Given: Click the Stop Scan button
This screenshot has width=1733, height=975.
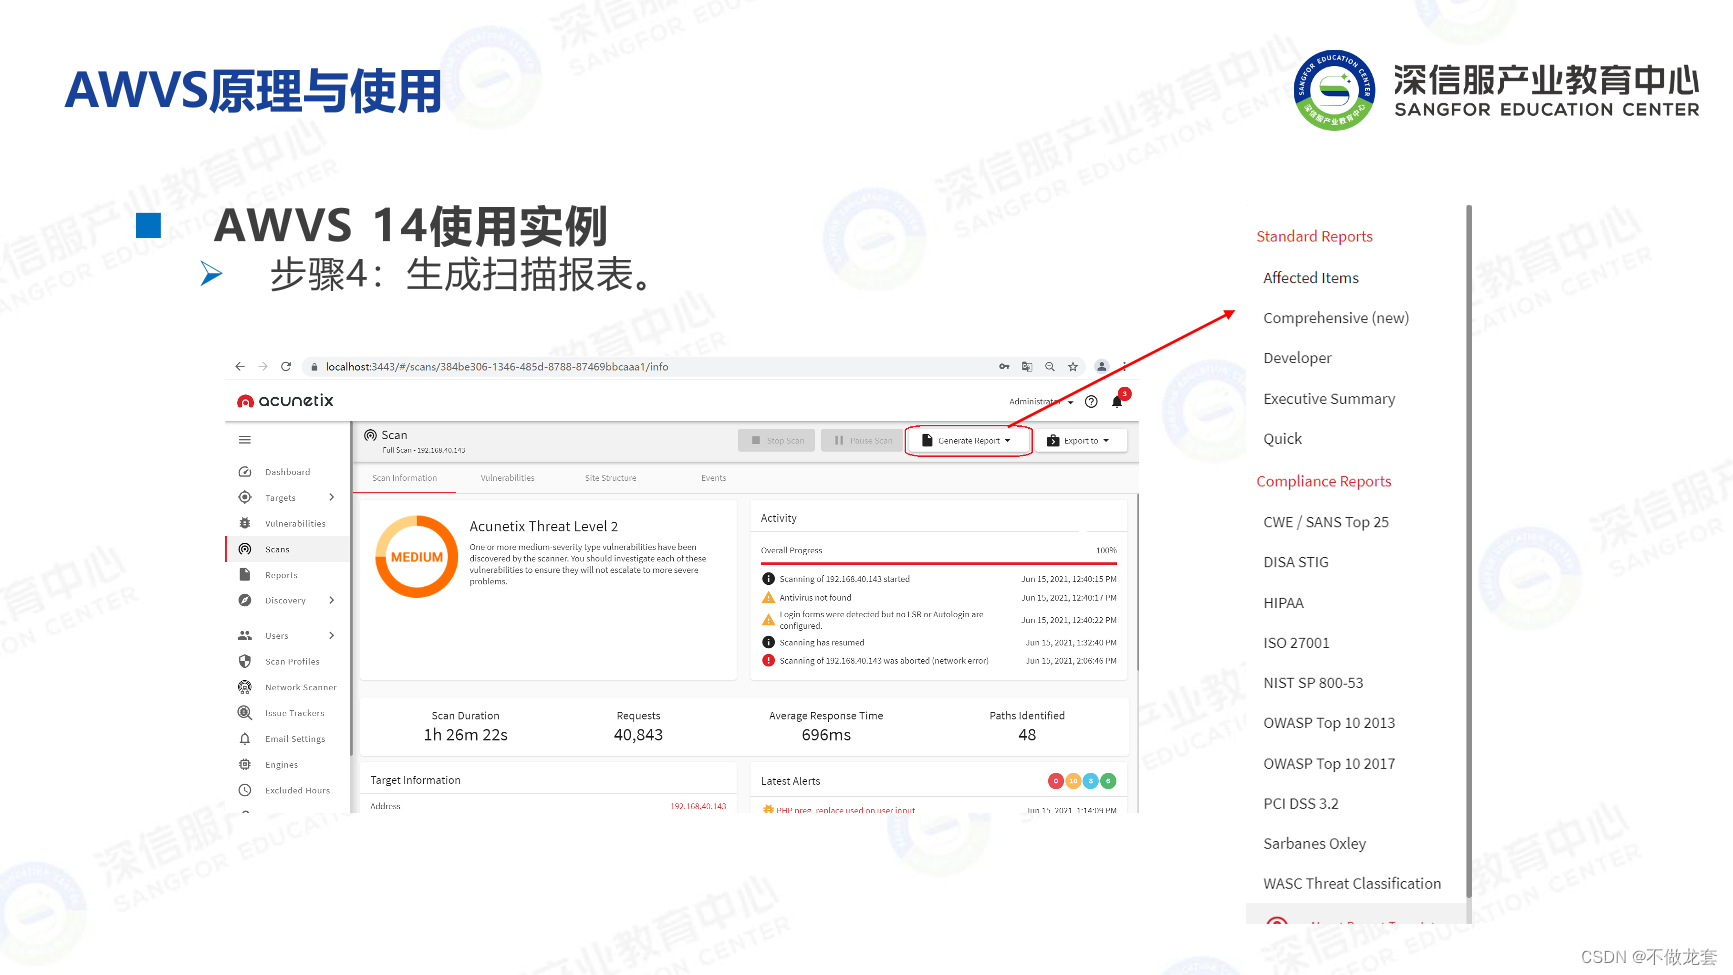Looking at the screenshot, I should click(x=777, y=440).
